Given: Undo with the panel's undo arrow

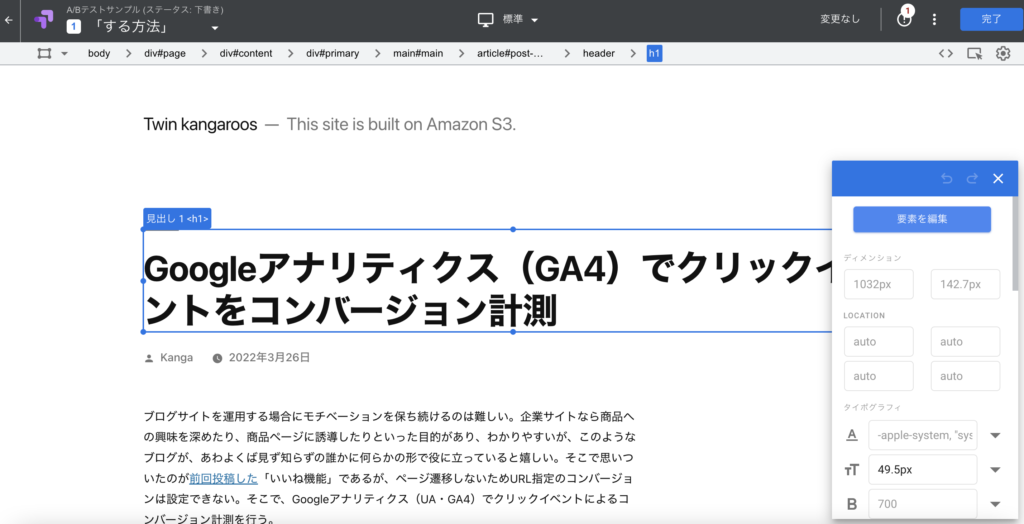Looking at the screenshot, I should 946,178.
